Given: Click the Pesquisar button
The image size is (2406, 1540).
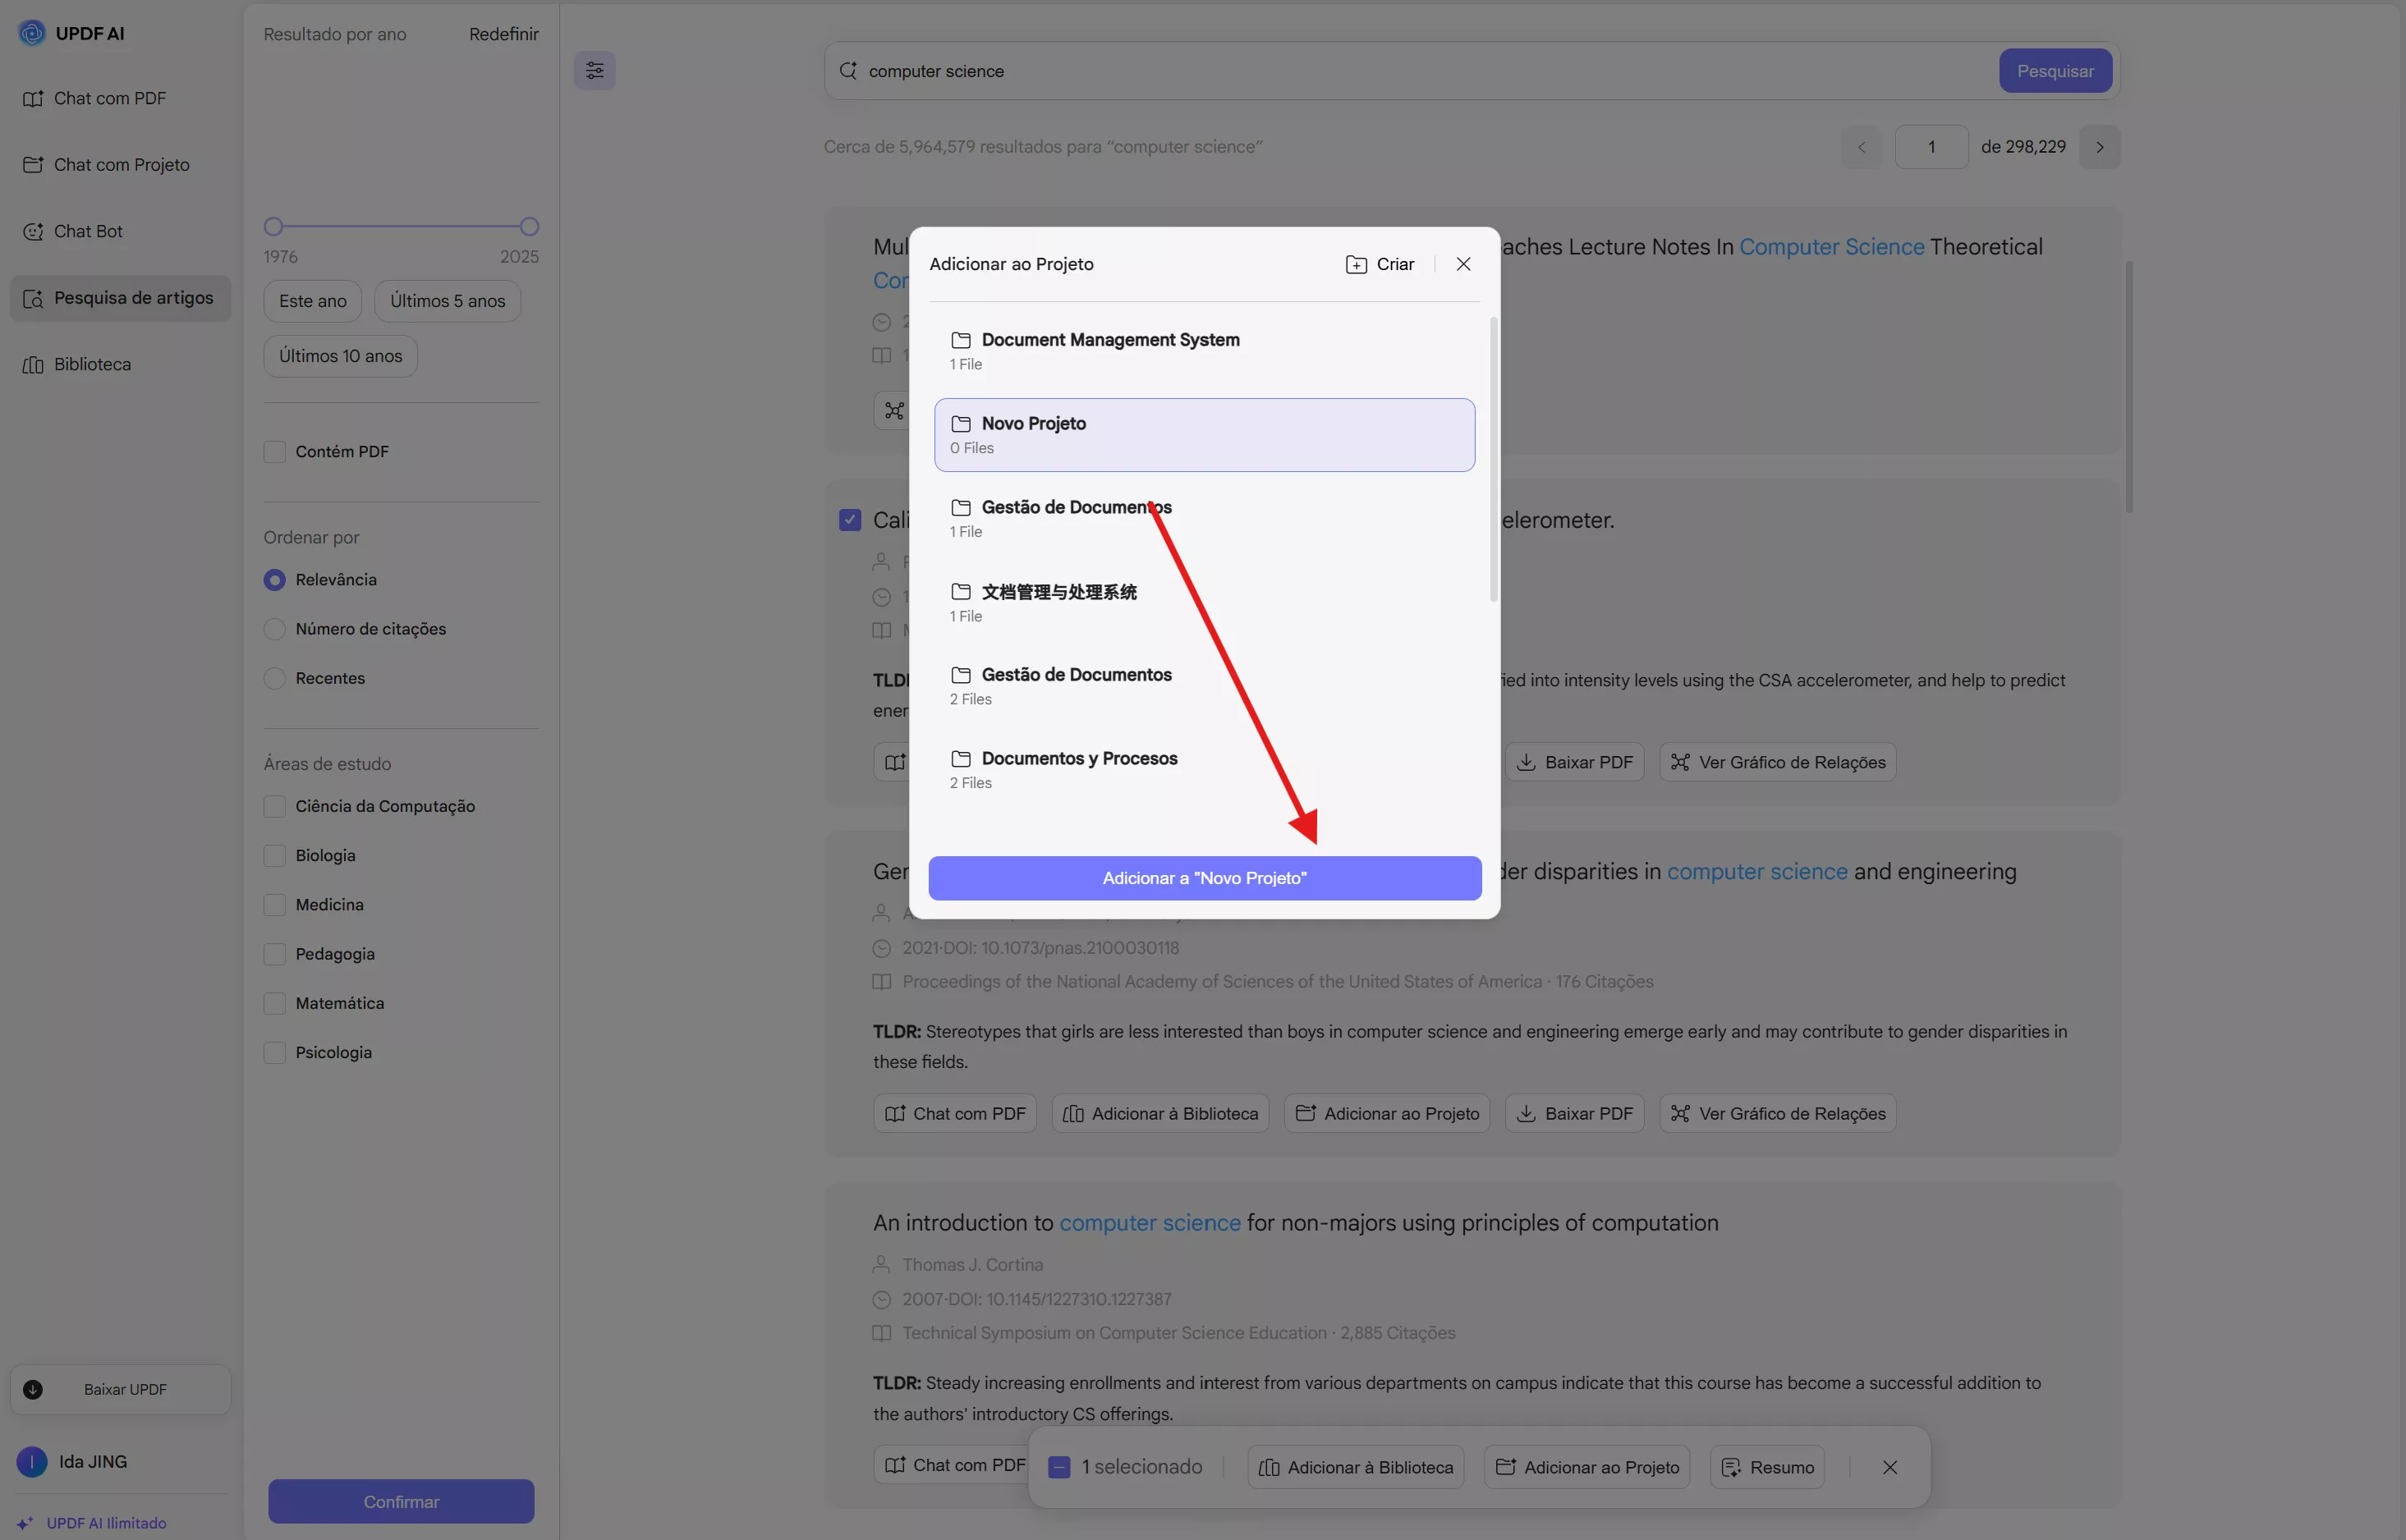Looking at the screenshot, I should pyautogui.click(x=2055, y=71).
